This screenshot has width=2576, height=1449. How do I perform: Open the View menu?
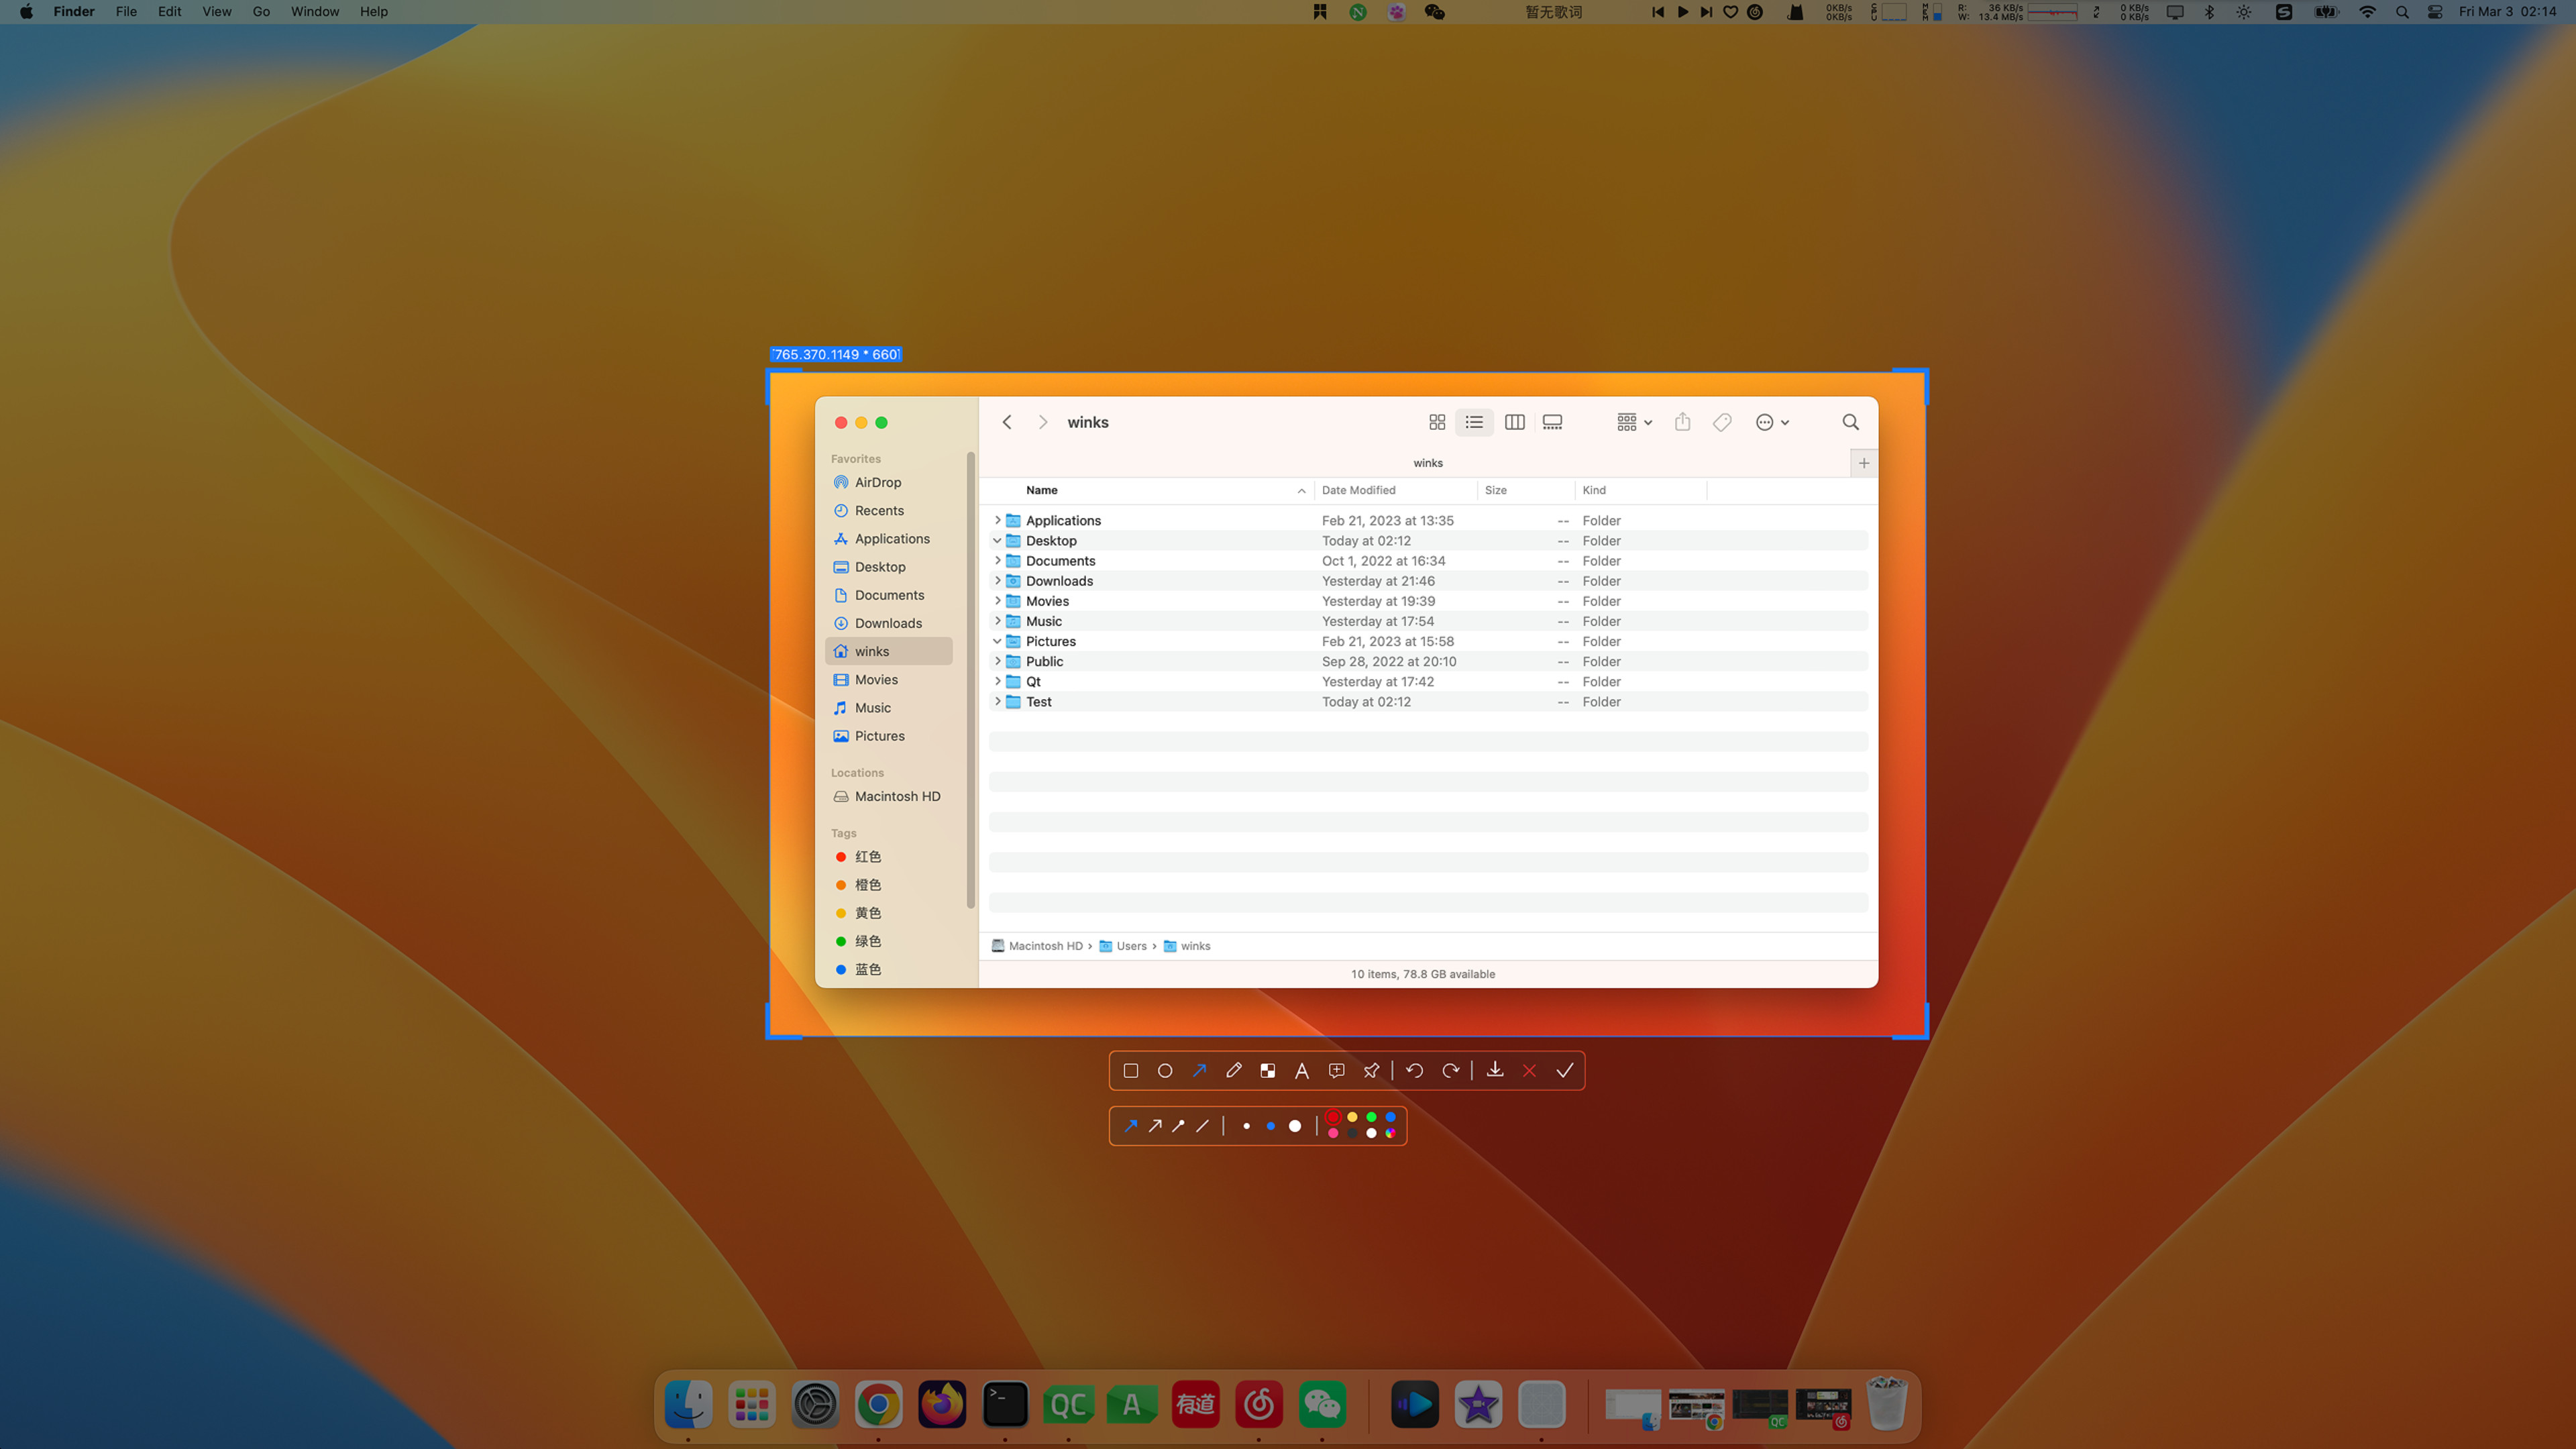(x=216, y=12)
